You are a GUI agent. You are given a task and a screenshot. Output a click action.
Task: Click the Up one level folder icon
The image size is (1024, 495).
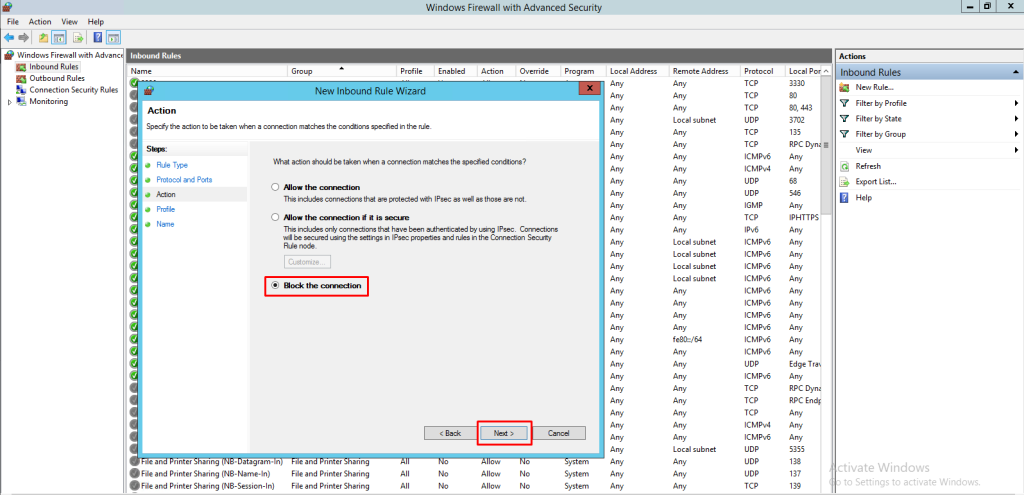click(x=43, y=37)
